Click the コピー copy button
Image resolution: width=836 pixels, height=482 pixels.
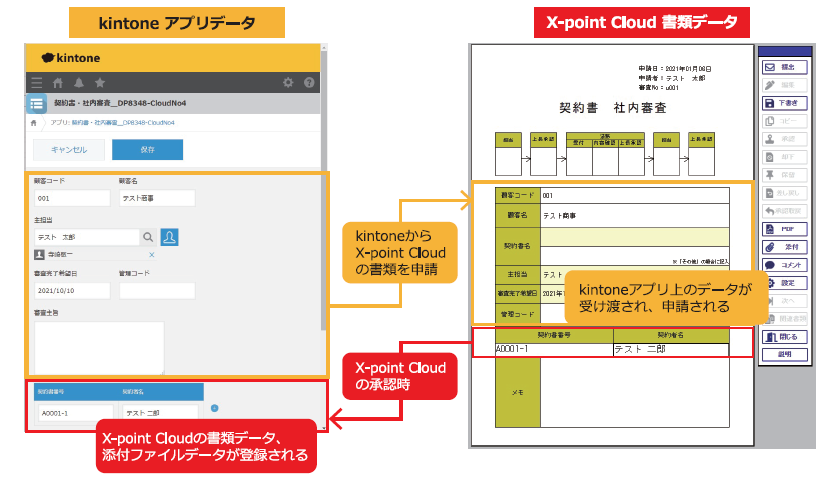coord(784,121)
